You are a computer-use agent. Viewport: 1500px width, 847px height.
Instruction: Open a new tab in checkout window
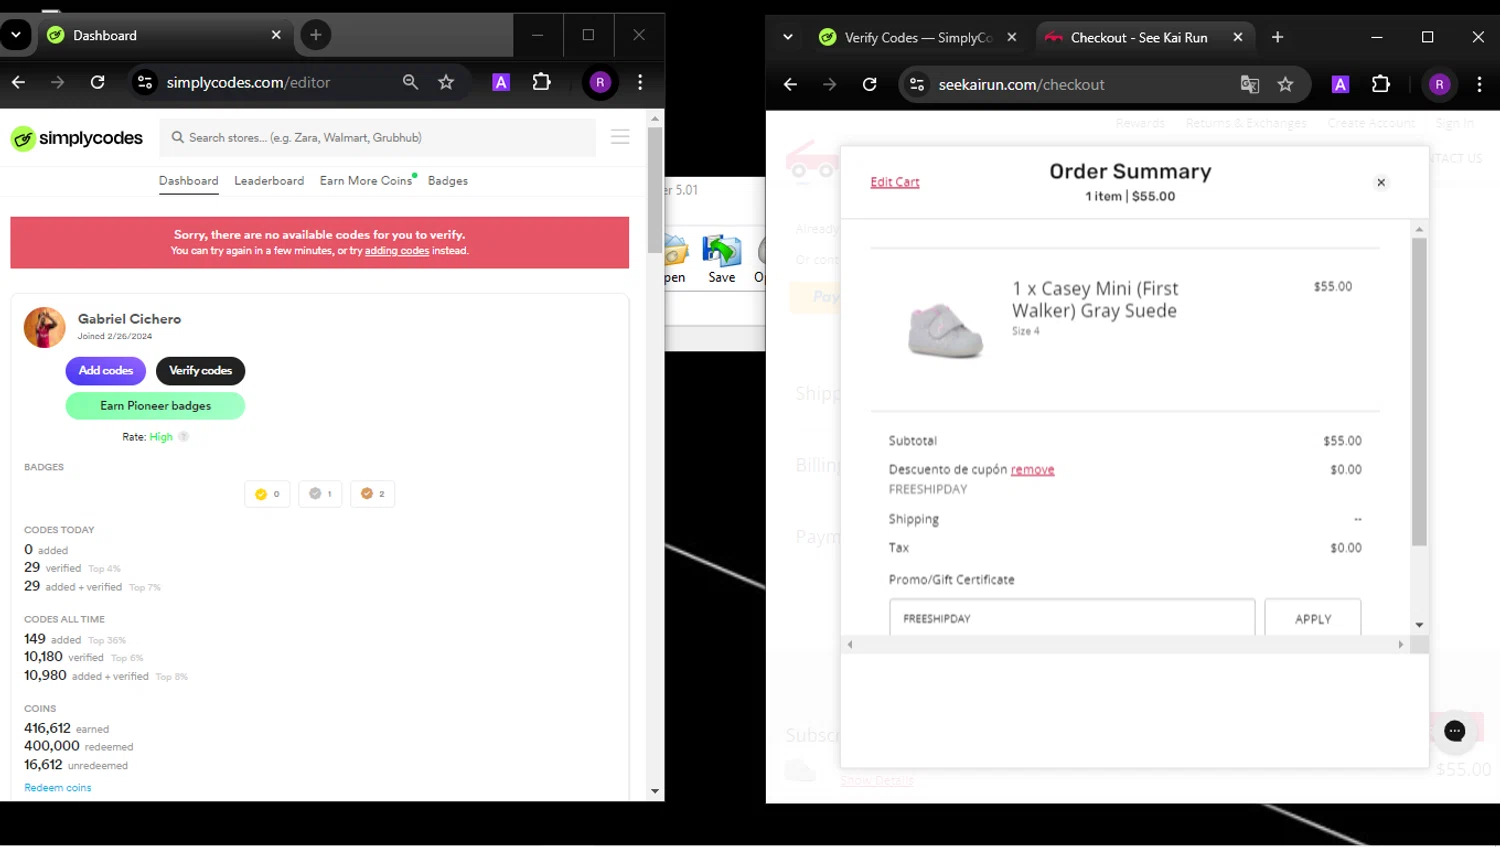click(x=1277, y=37)
